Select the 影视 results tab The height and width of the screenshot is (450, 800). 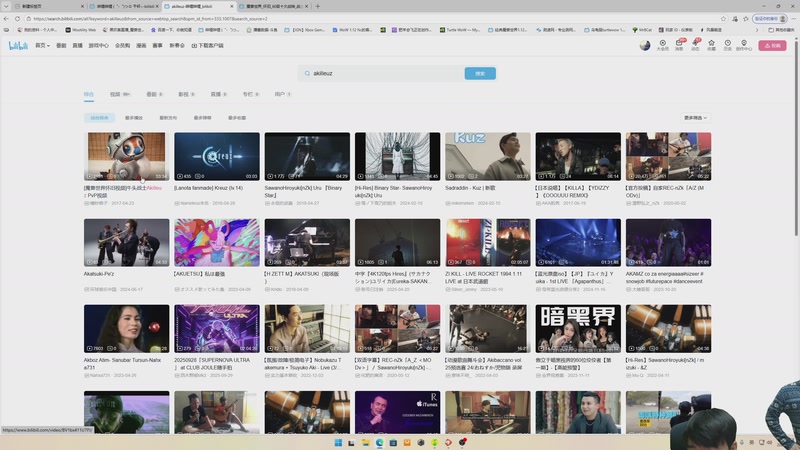tap(186, 94)
